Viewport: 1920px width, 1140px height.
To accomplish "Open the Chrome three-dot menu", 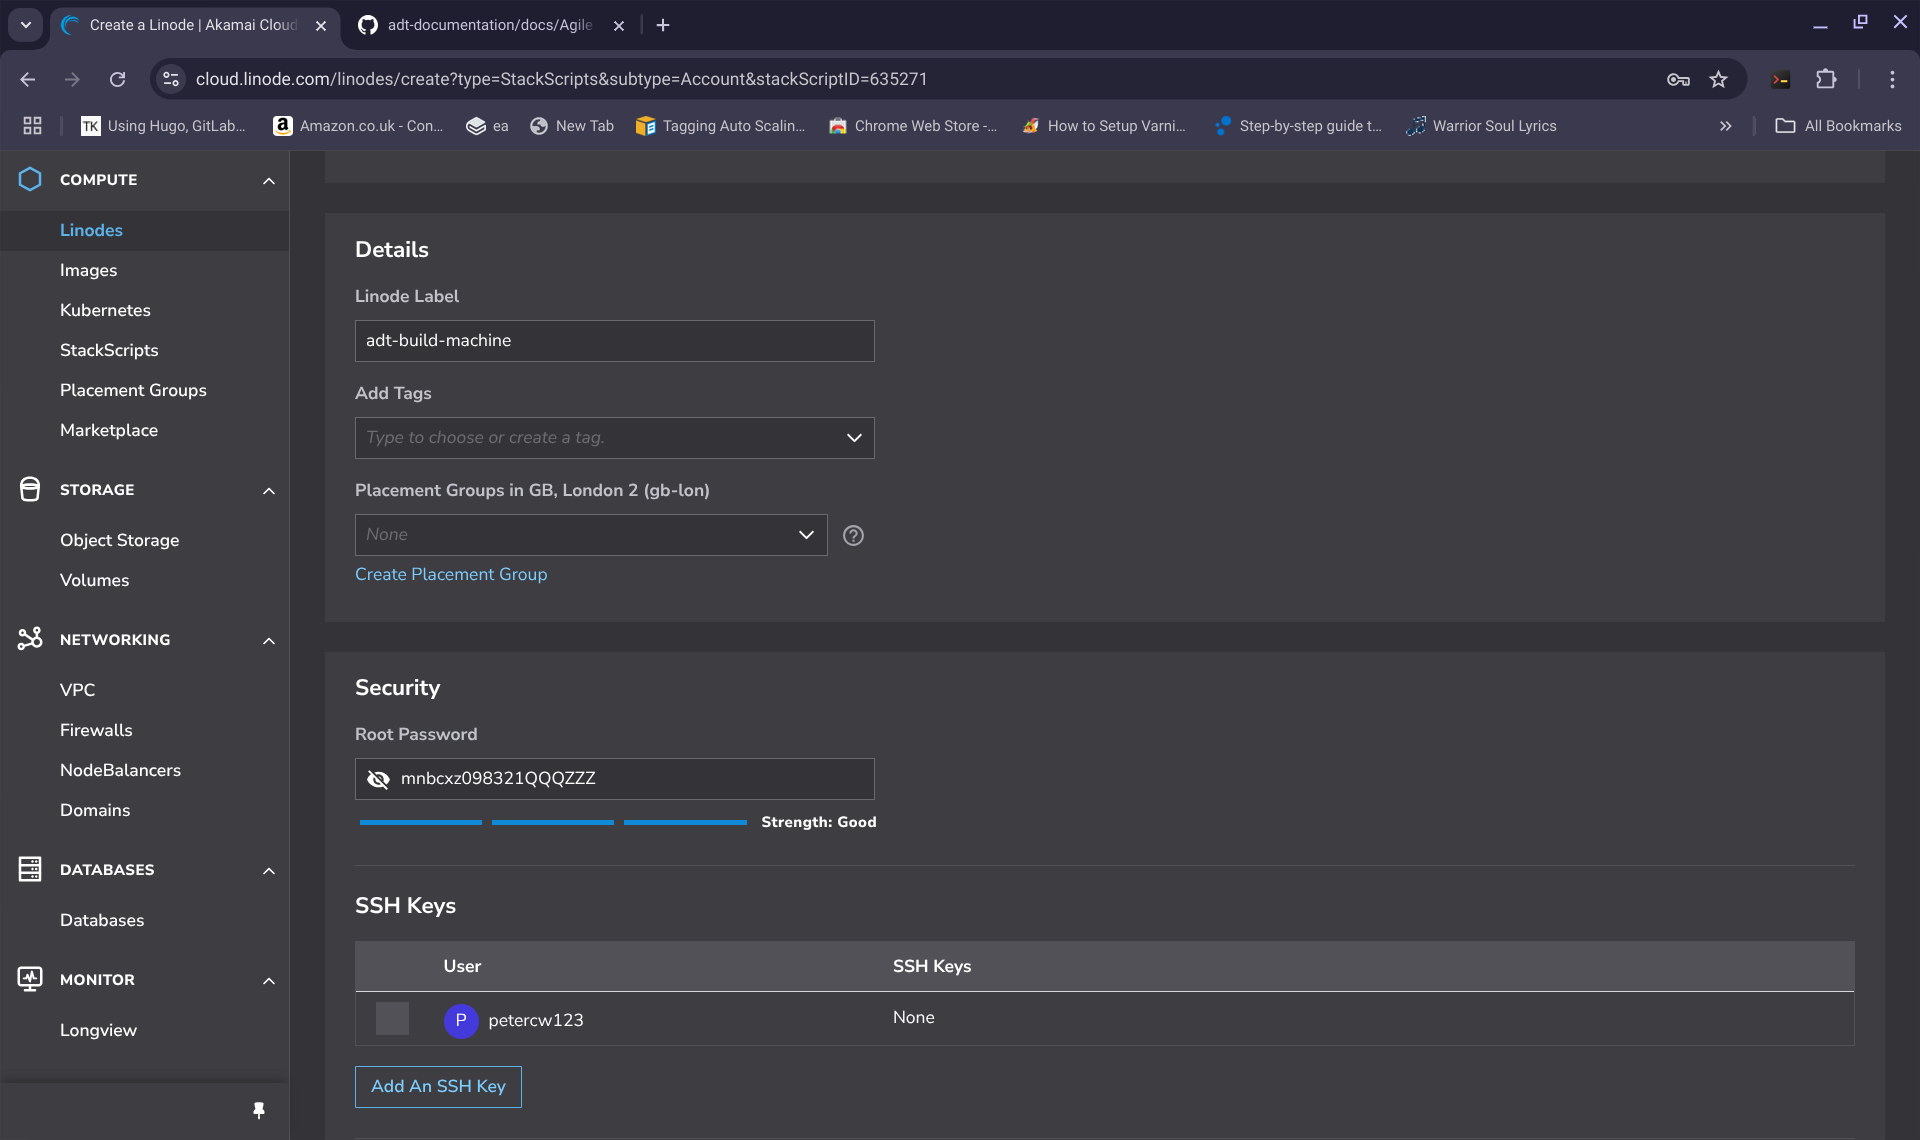I will [x=1892, y=79].
